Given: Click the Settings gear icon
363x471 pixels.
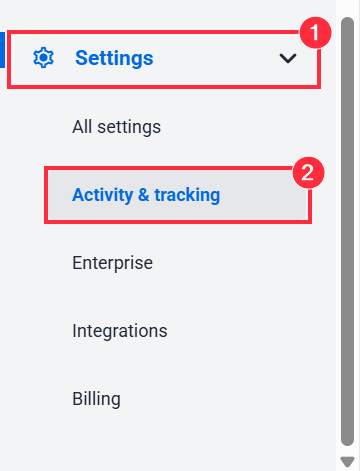Looking at the screenshot, I should (x=43, y=58).
